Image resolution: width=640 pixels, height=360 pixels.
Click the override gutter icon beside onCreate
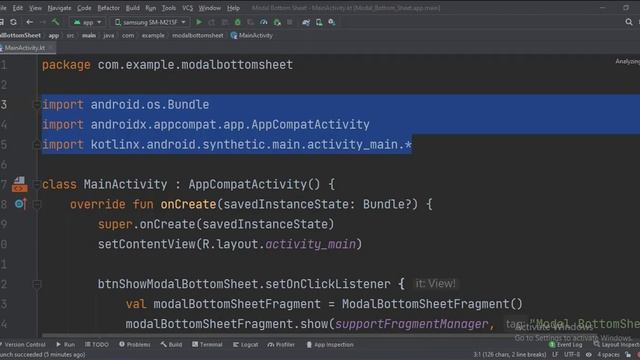click(x=20, y=203)
